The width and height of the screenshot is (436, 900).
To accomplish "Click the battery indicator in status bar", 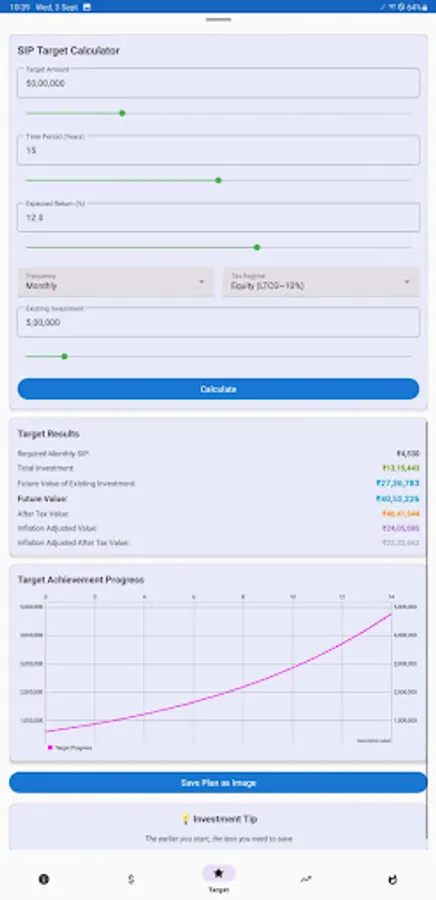I will coord(417,7).
